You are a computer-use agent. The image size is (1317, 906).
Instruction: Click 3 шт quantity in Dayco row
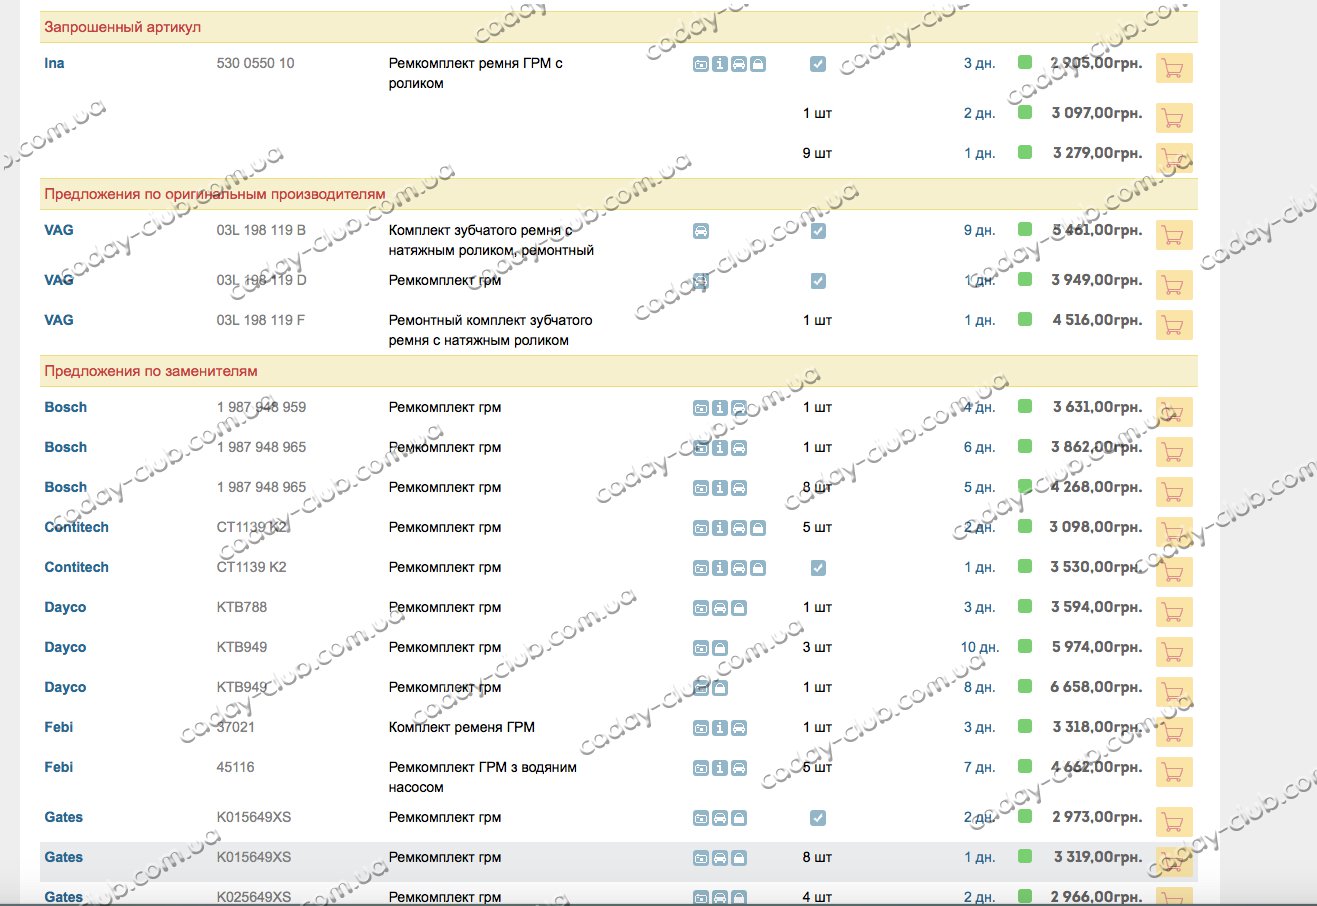tap(817, 647)
